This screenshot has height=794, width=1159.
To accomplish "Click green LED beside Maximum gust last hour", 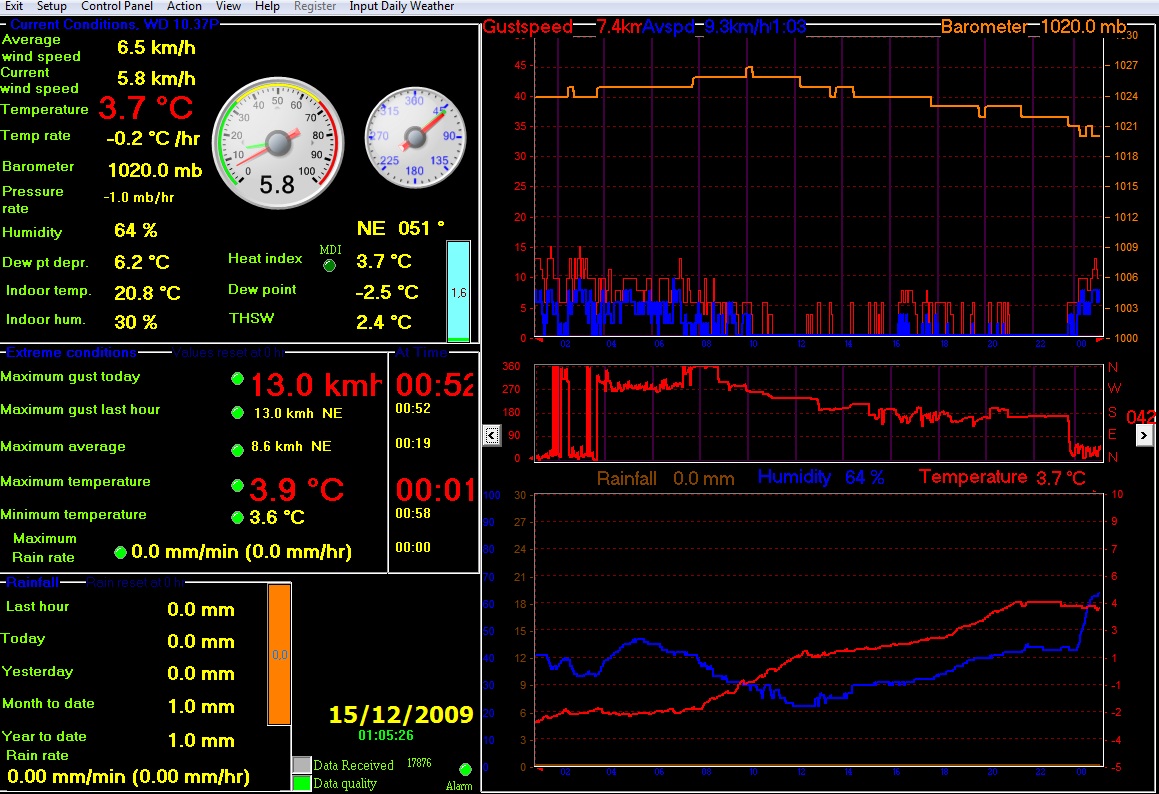I will tap(238, 412).
